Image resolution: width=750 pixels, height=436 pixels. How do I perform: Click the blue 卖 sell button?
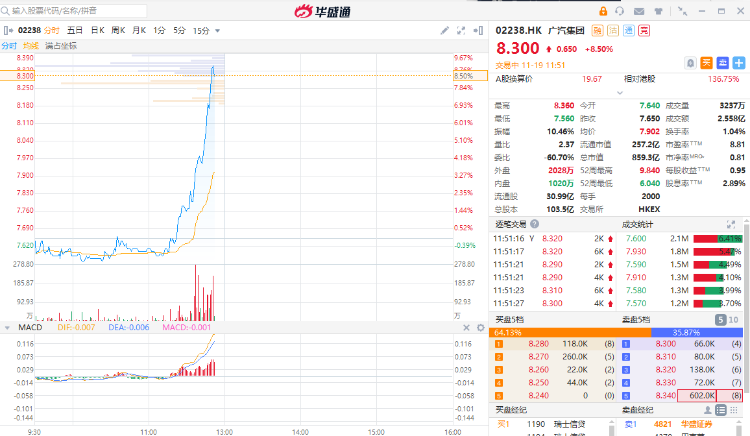click(723, 63)
